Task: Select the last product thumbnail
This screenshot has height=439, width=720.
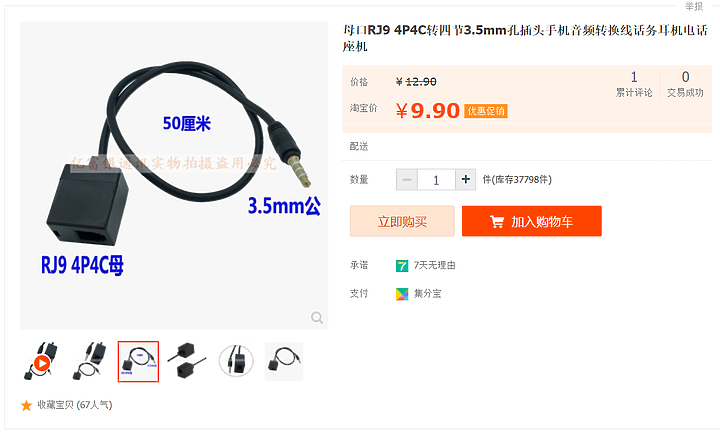Action: pos(284,361)
